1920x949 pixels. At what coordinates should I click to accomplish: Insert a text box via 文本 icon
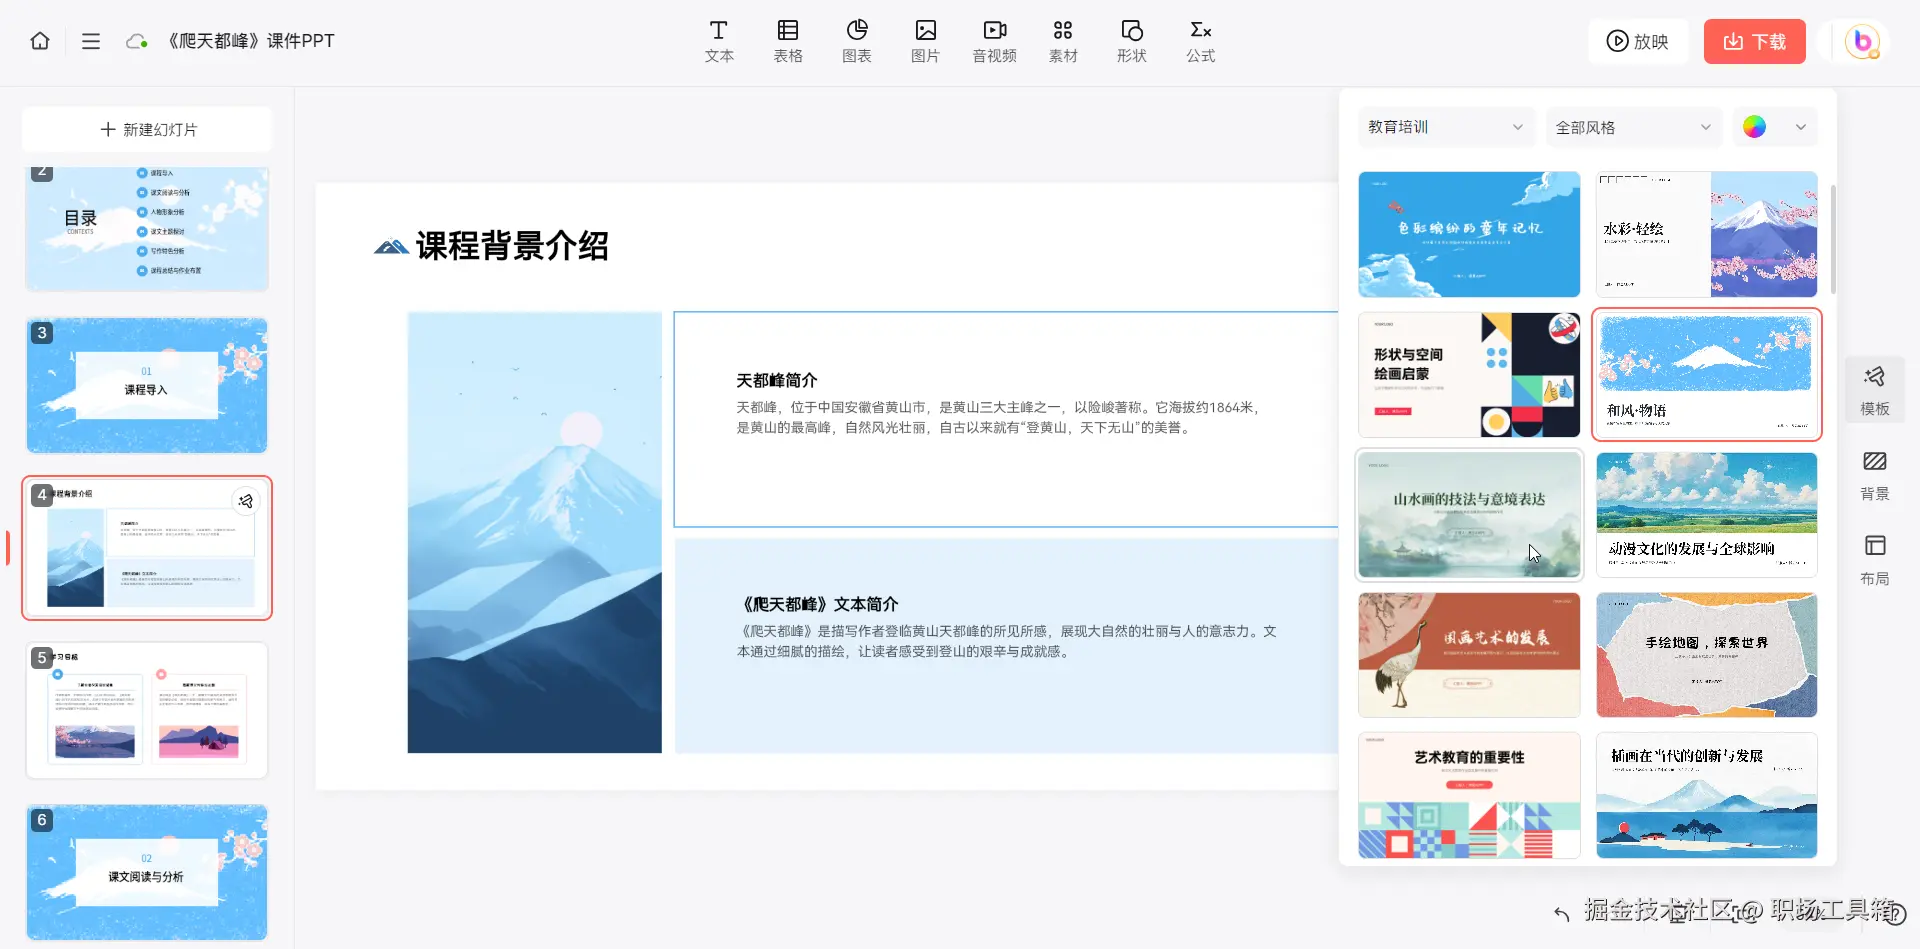point(719,41)
